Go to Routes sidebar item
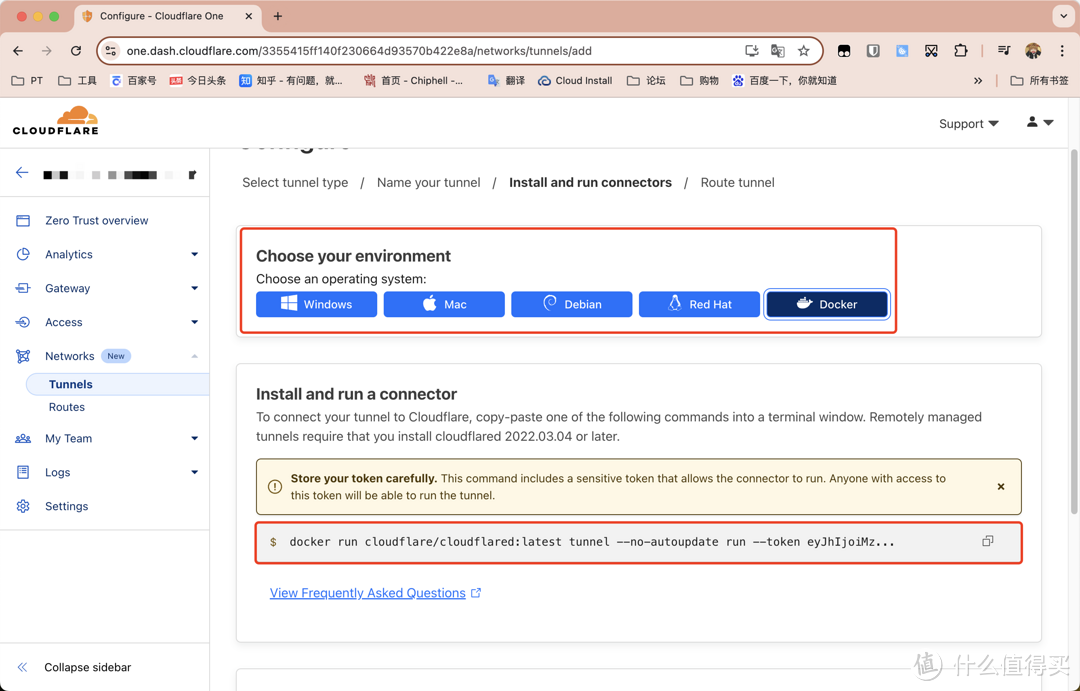The width and height of the screenshot is (1080, 691). click(67, 407)
